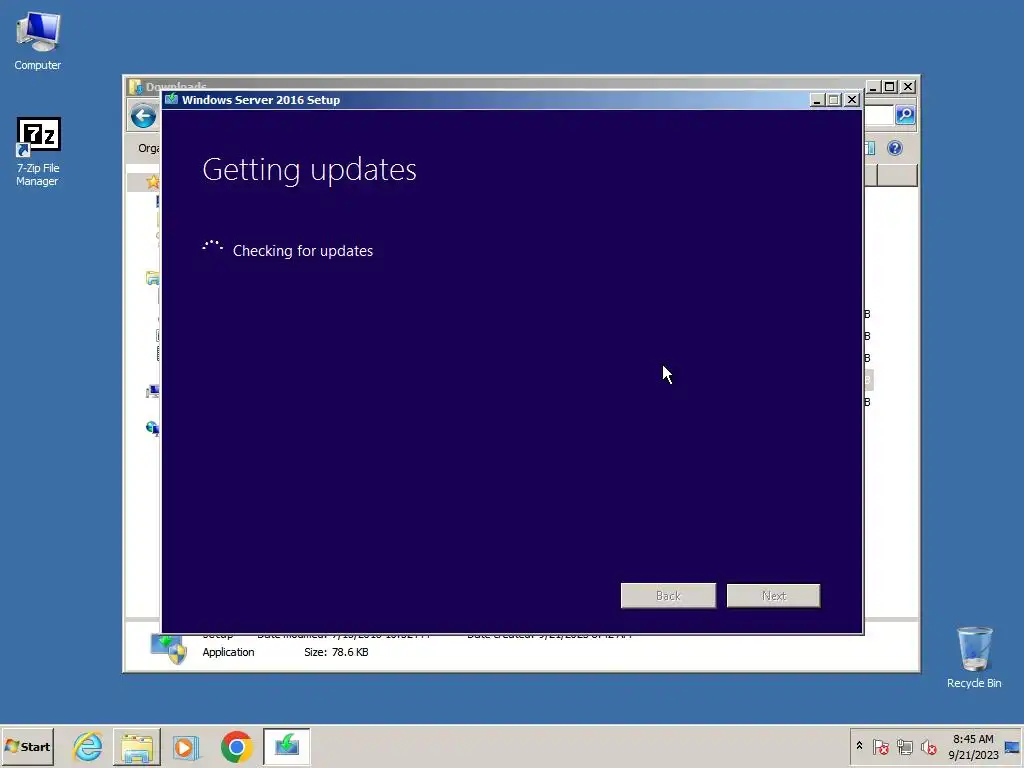Open Help in the Downloads window
Viewport: 1024px width, 768px height.
point(895,148)
